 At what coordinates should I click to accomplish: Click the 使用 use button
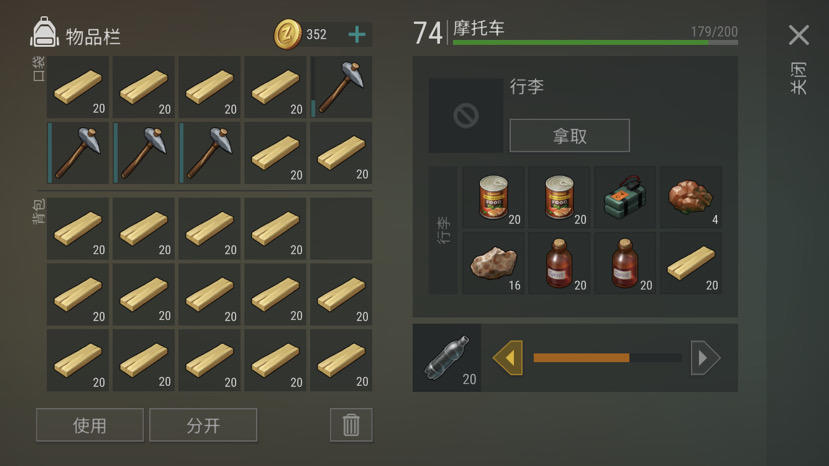(90, 425)
